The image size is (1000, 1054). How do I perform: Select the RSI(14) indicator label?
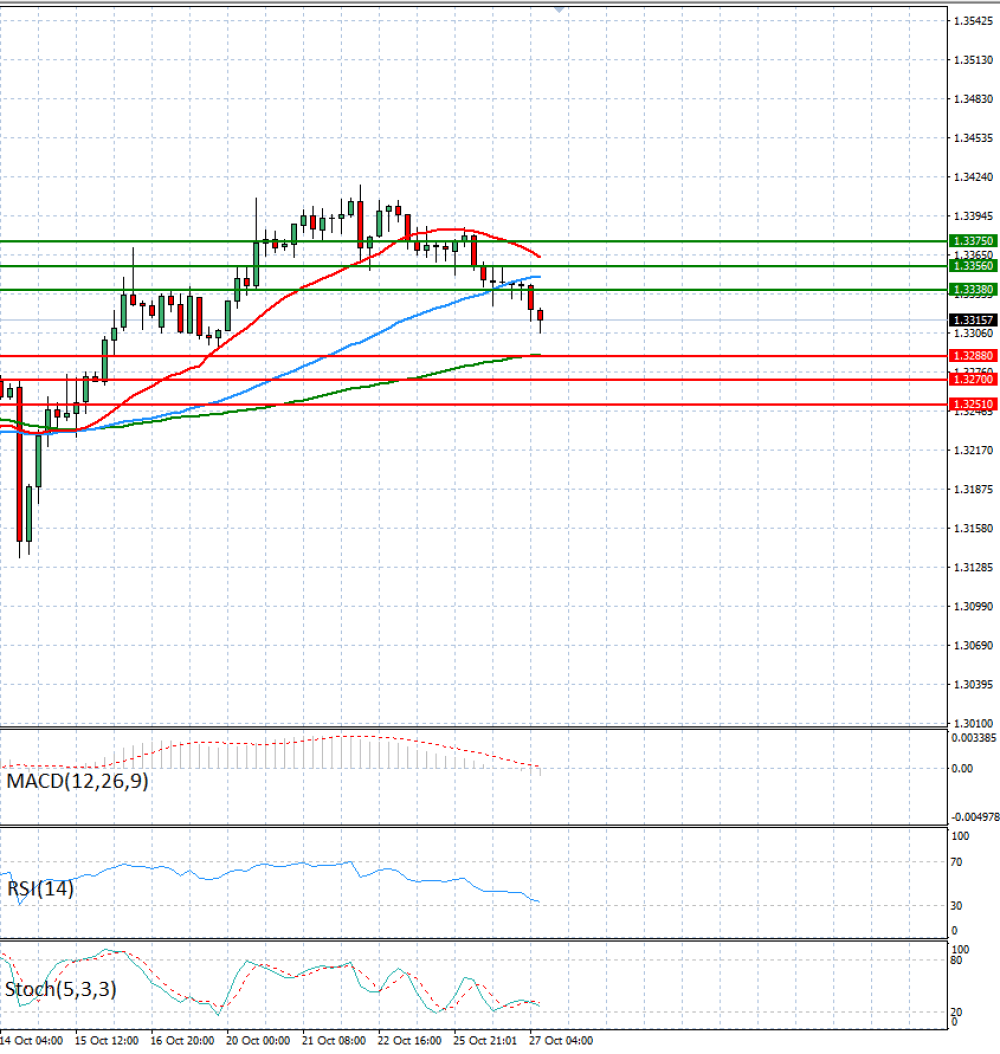(40, 889)
